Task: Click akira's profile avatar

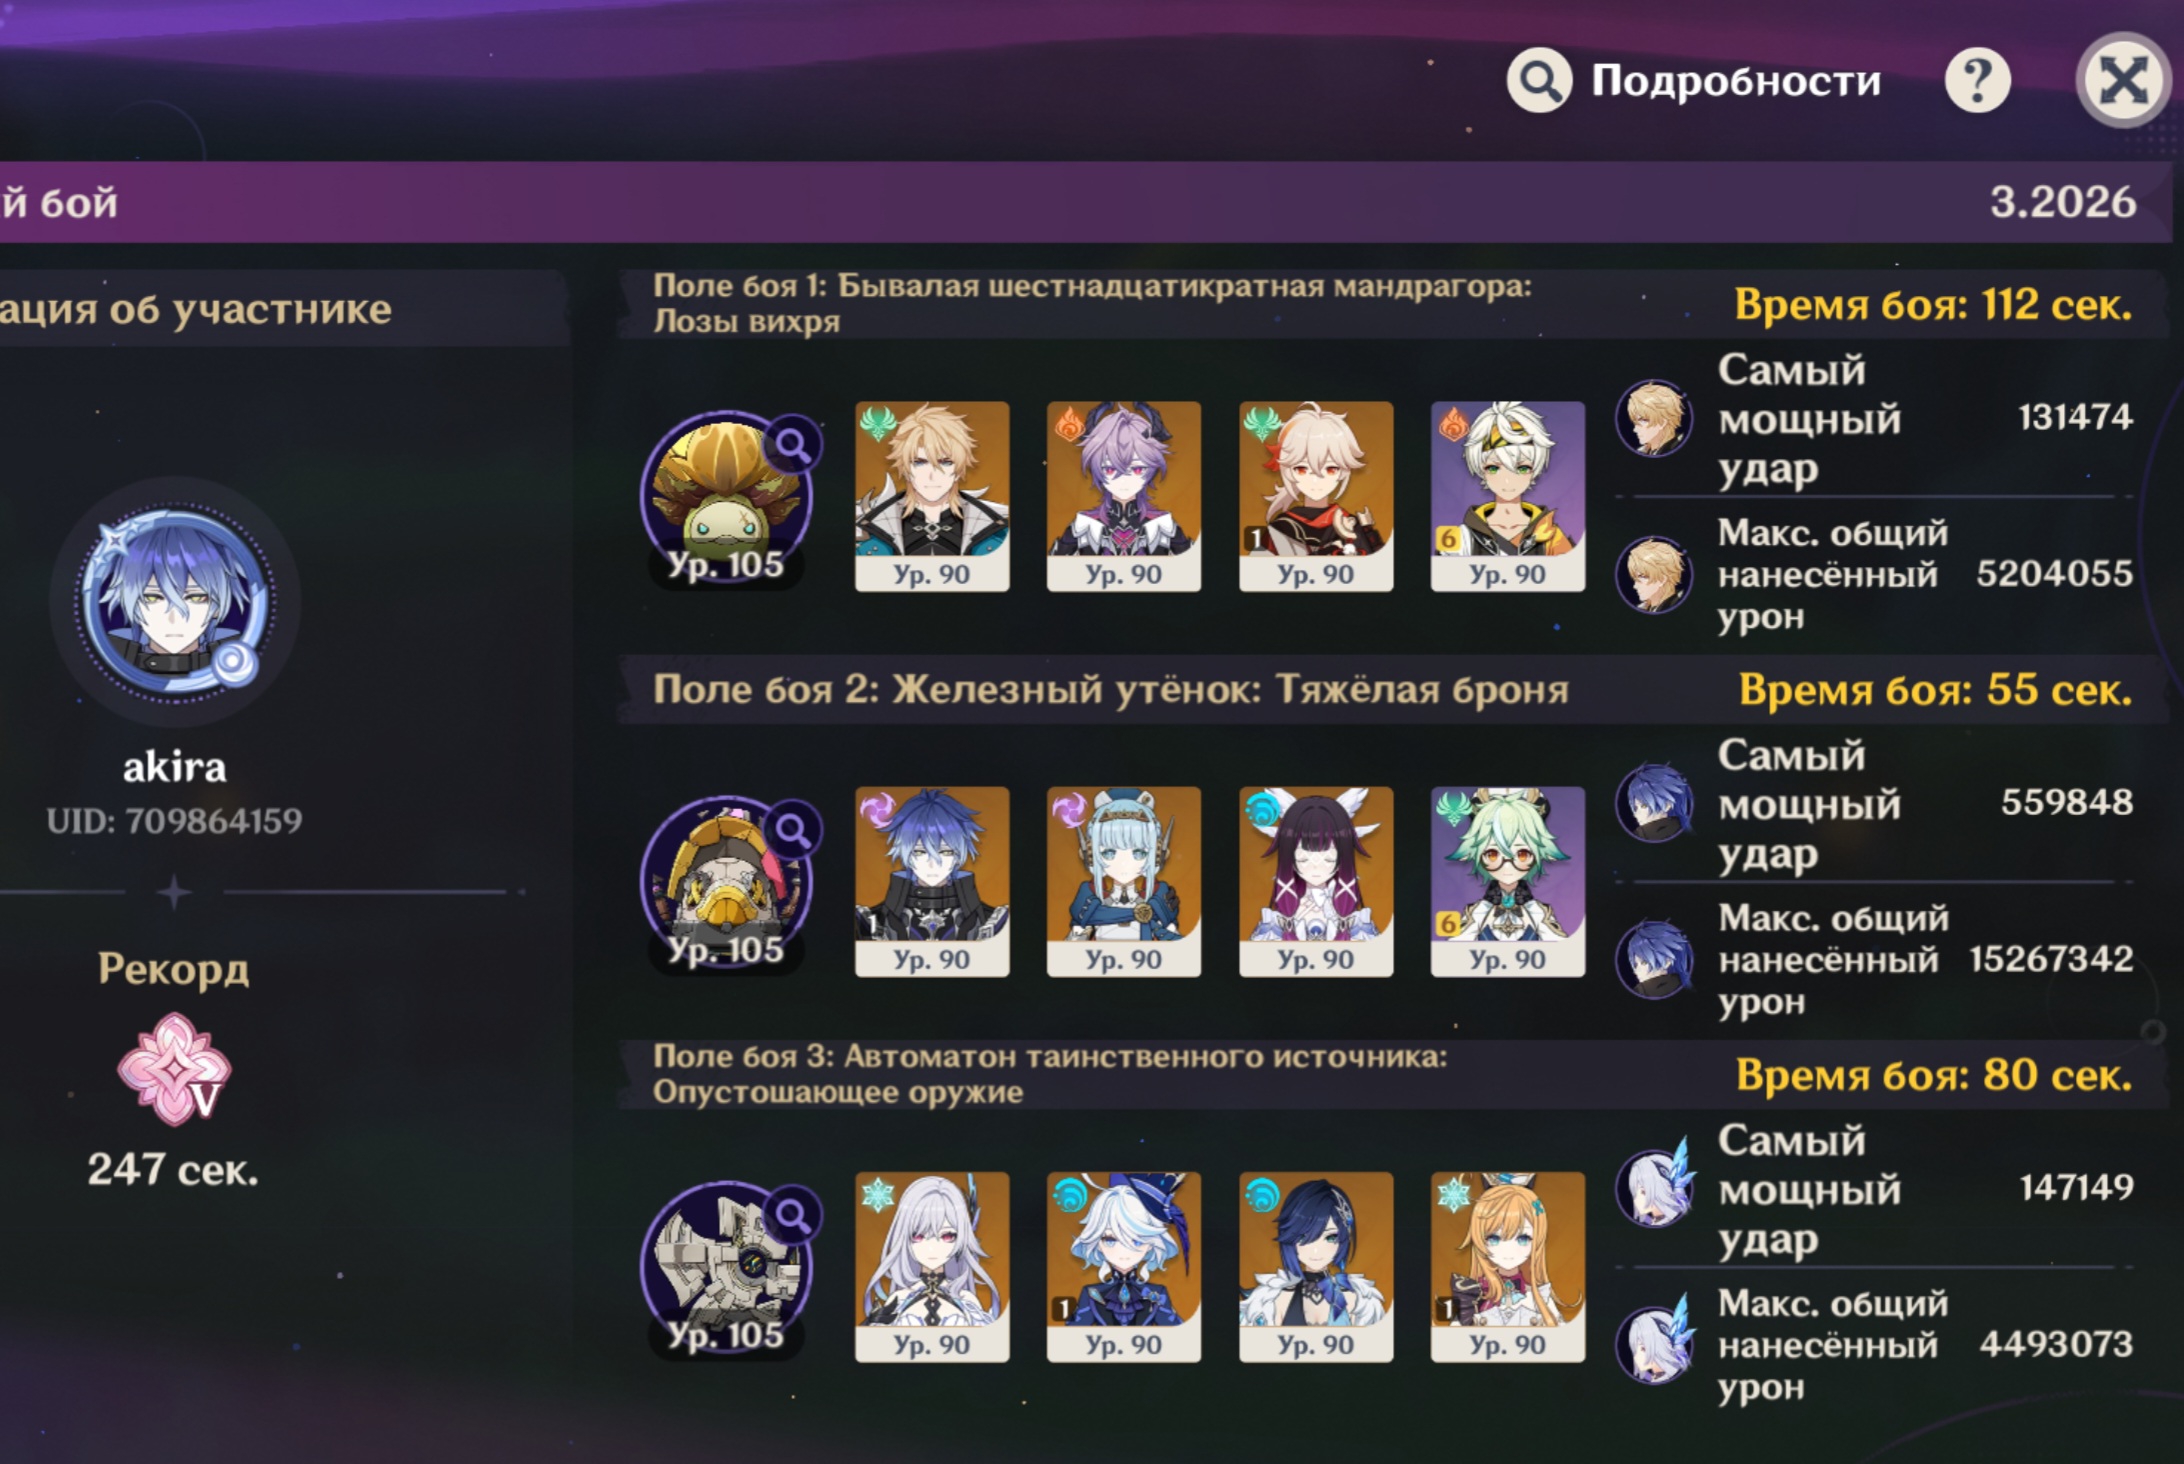Action: coord(175,603)
